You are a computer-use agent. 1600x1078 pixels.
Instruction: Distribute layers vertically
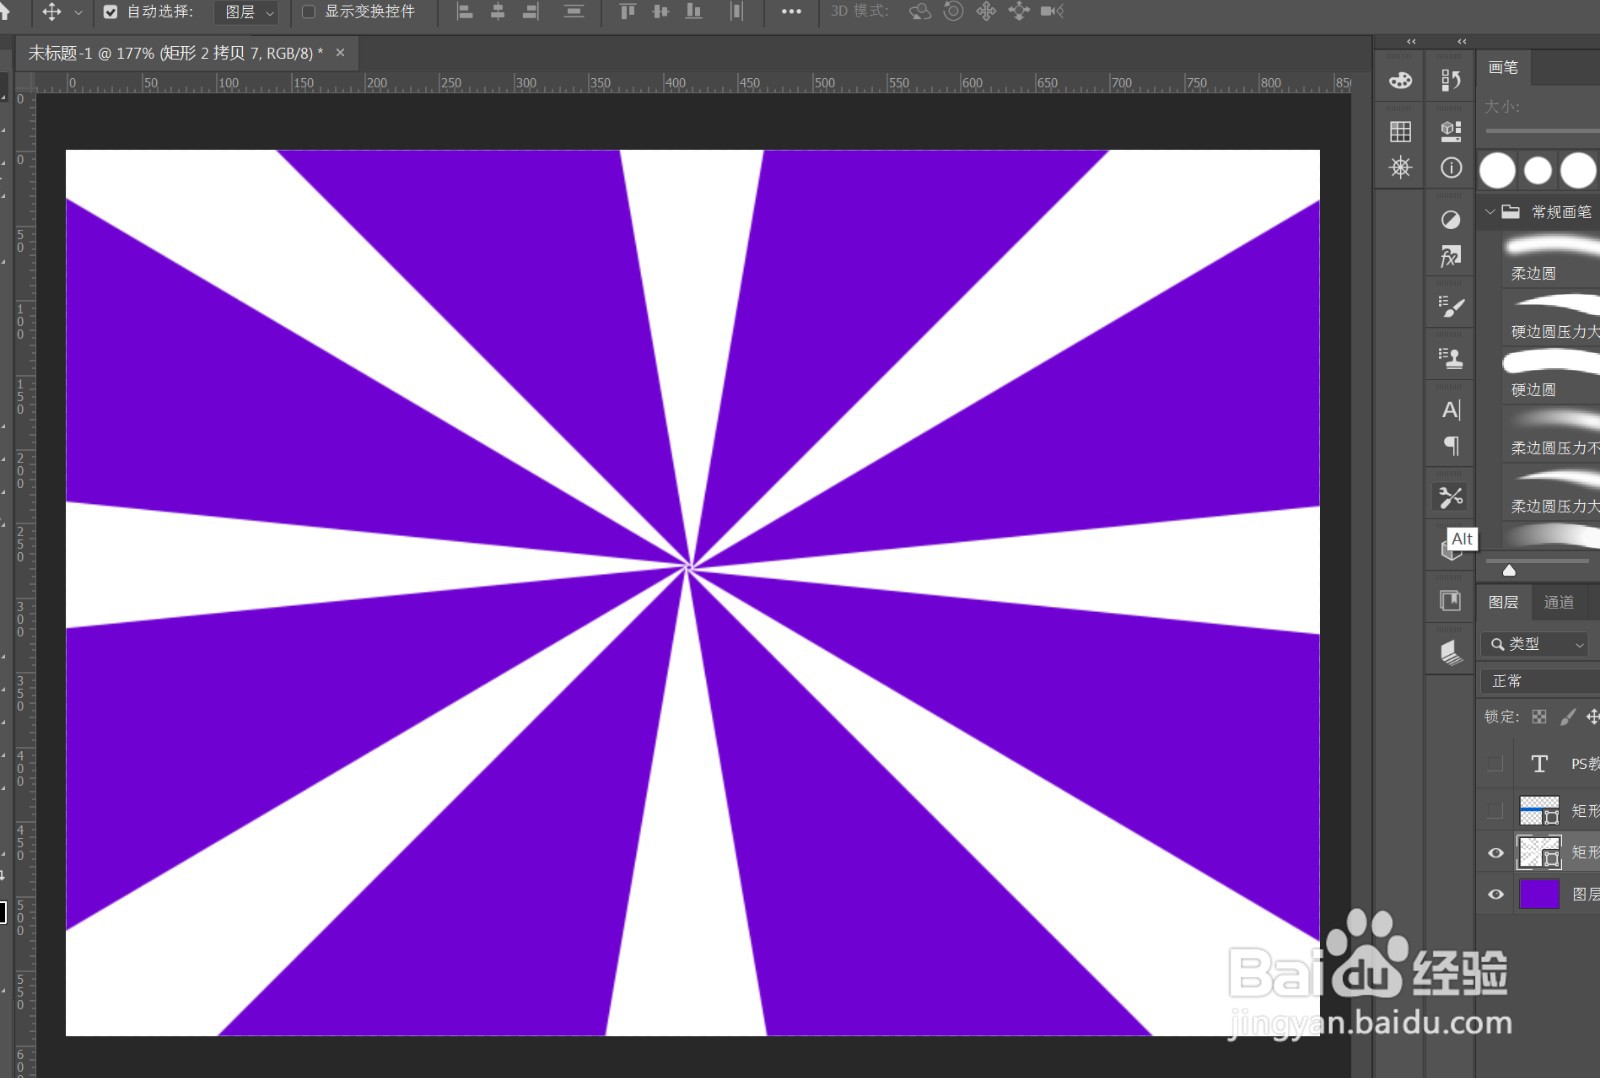(x=574, y=12)
